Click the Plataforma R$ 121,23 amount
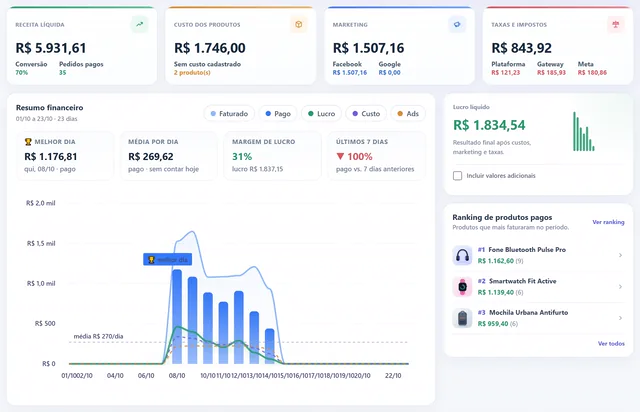640x412 pixels. point(506,73)
